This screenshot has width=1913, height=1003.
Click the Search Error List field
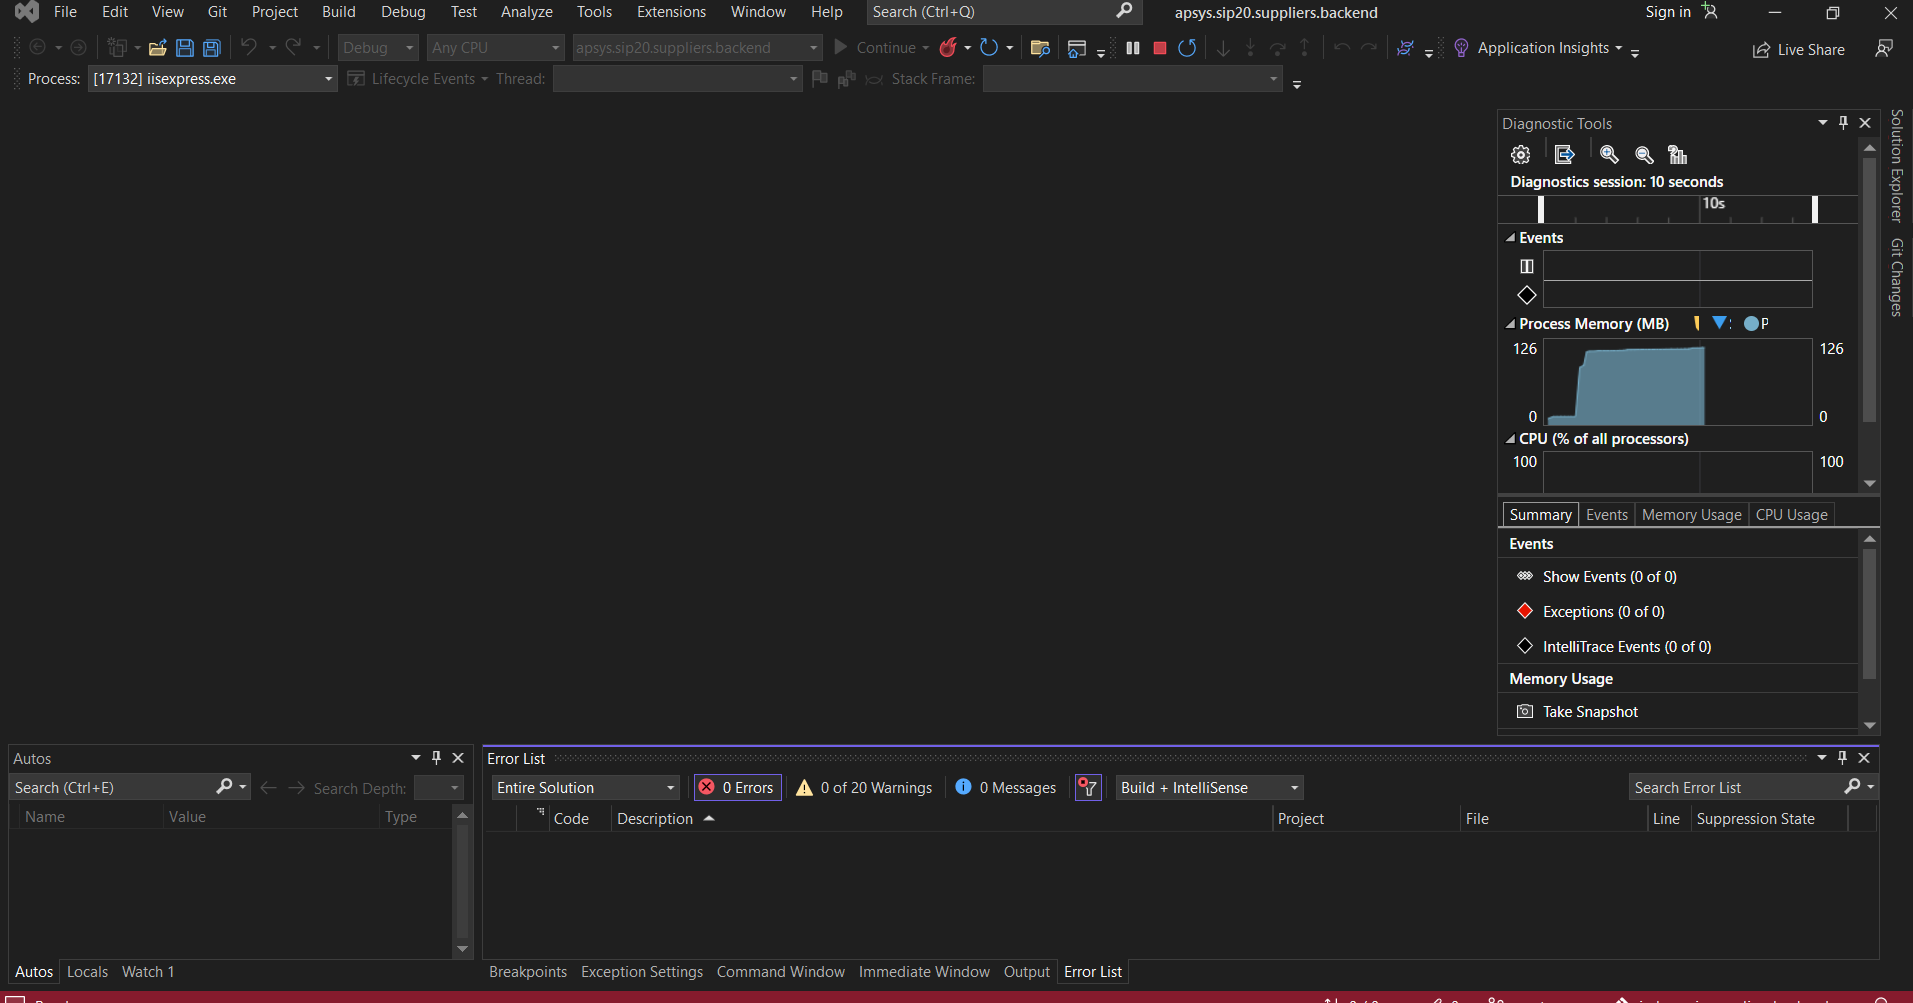pyautogui.click(x=1736, y=788)
